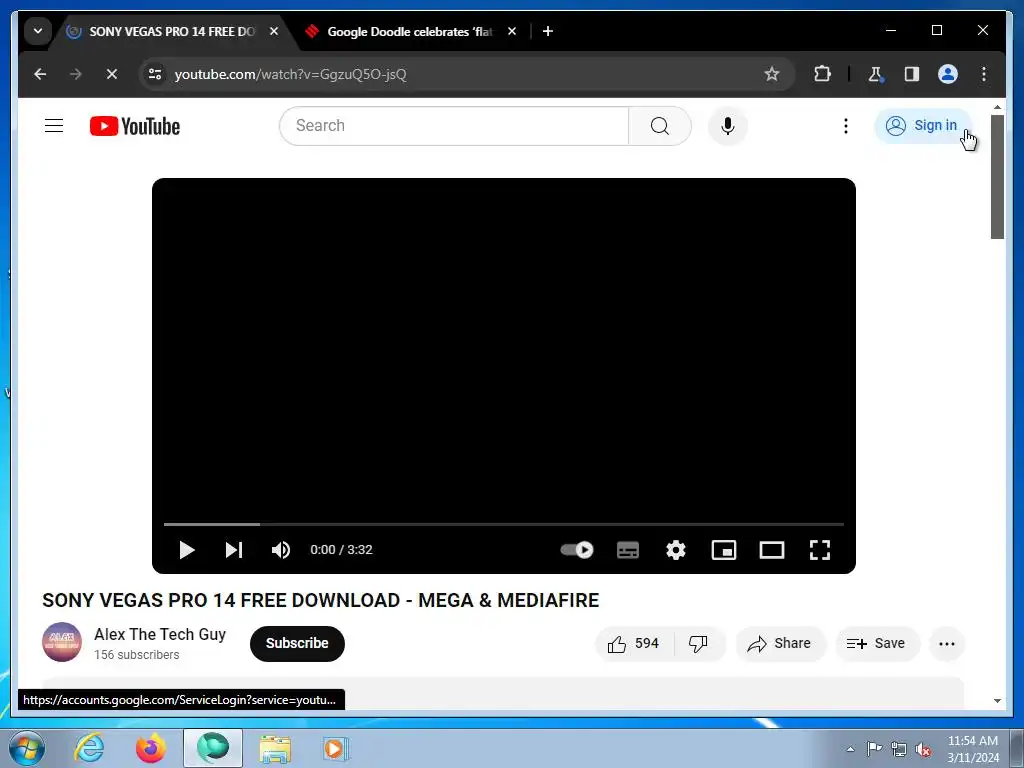The height and width of the screenshot is (768, 1024).
Task: Open video player settings gear
Action: point(676,550)
